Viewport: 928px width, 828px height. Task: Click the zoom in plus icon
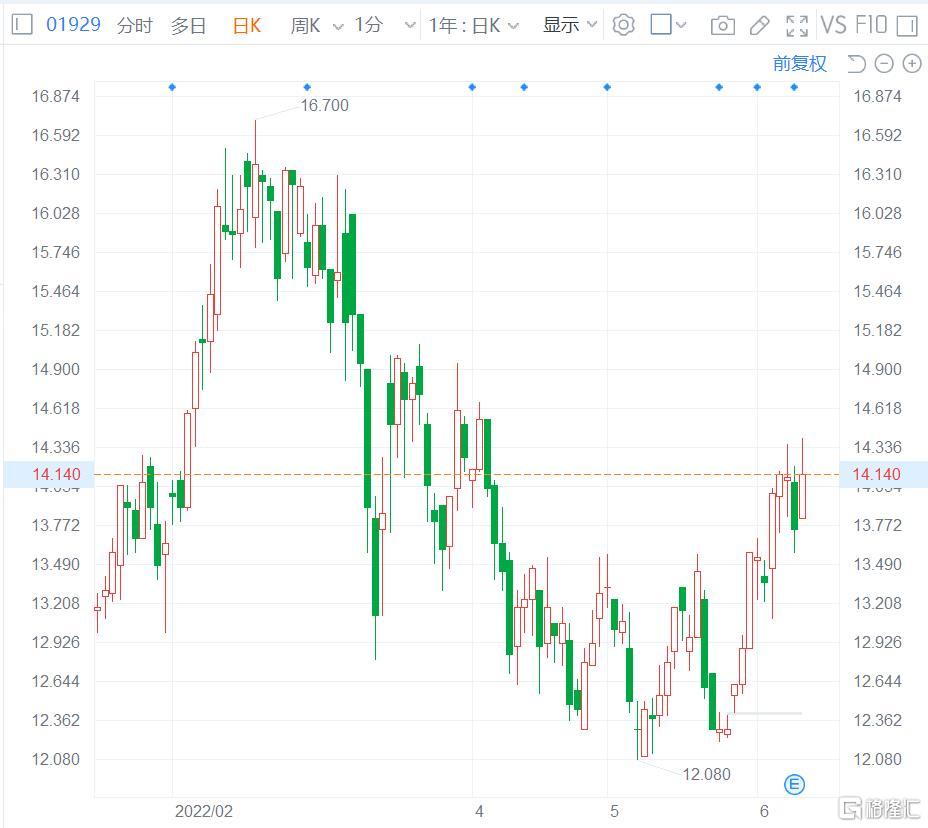911,64
